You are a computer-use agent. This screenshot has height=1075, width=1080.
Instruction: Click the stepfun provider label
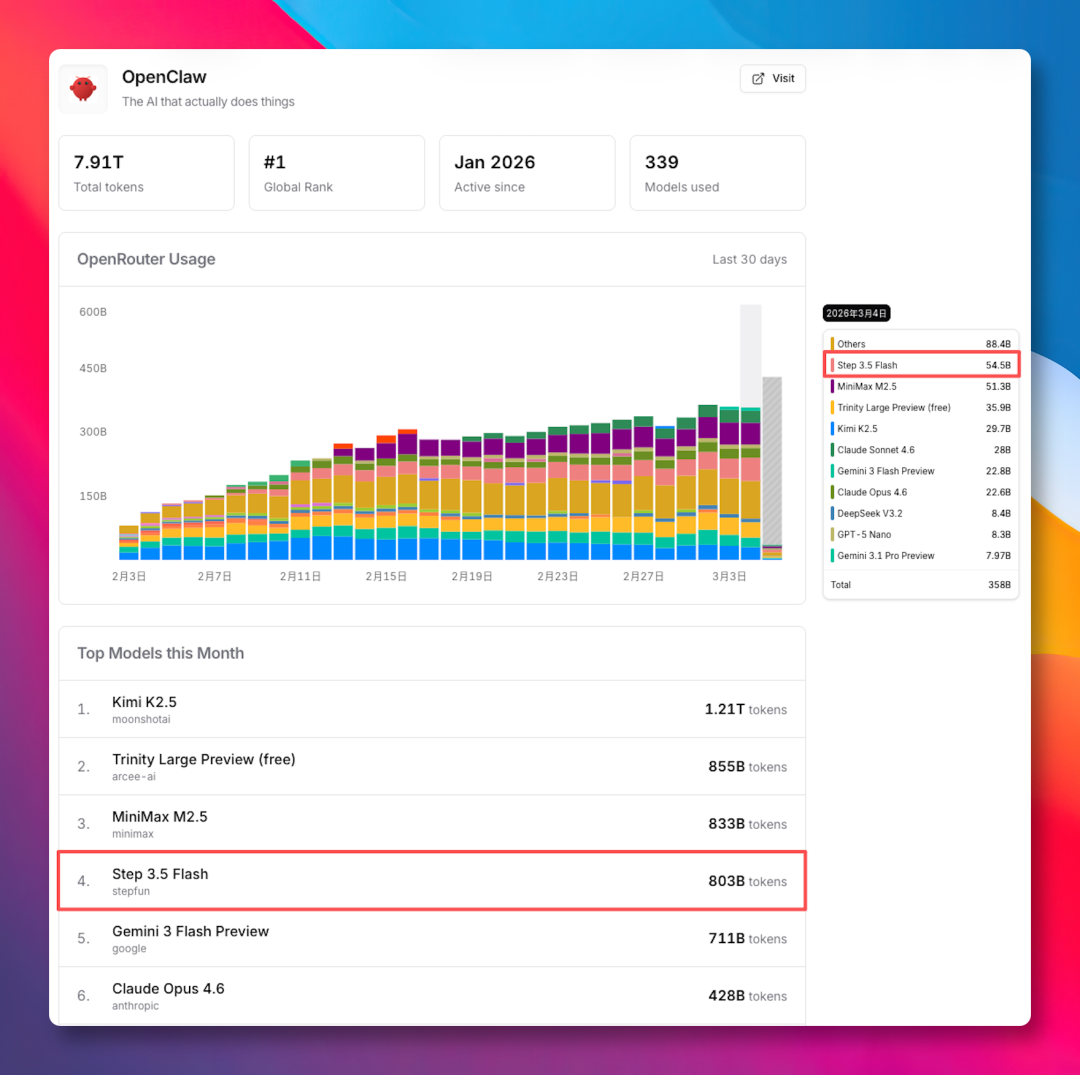pyautogui.click(x=131, y=891)
